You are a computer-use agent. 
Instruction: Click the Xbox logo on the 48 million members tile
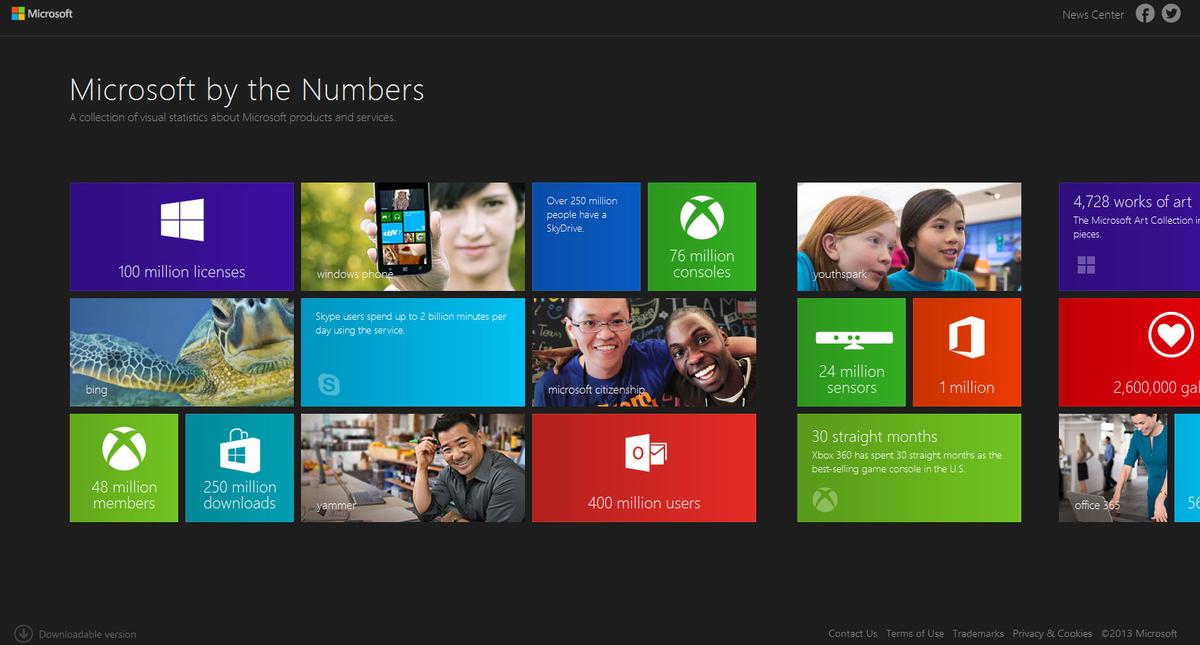pyautogui.click(x=124, y=449)
